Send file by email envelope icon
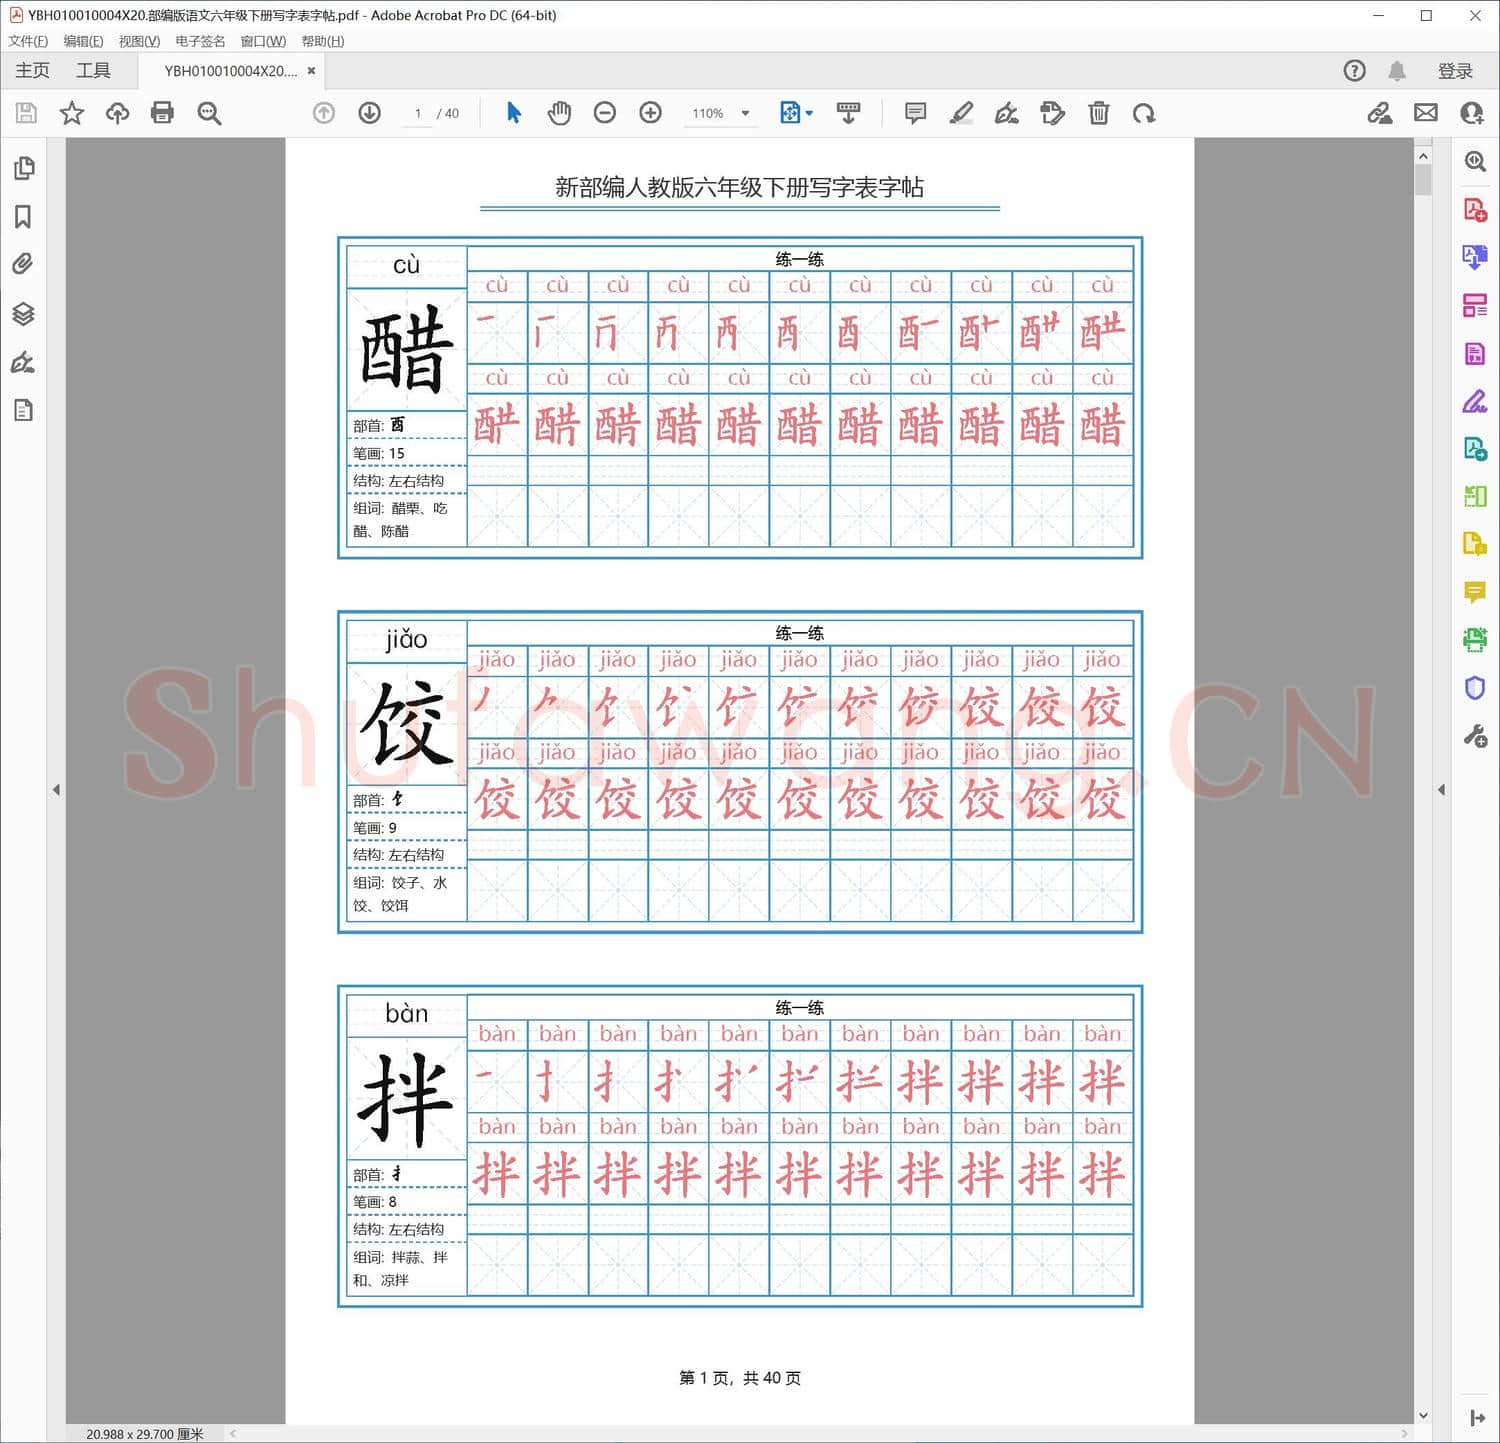 tap(1426, 113)
